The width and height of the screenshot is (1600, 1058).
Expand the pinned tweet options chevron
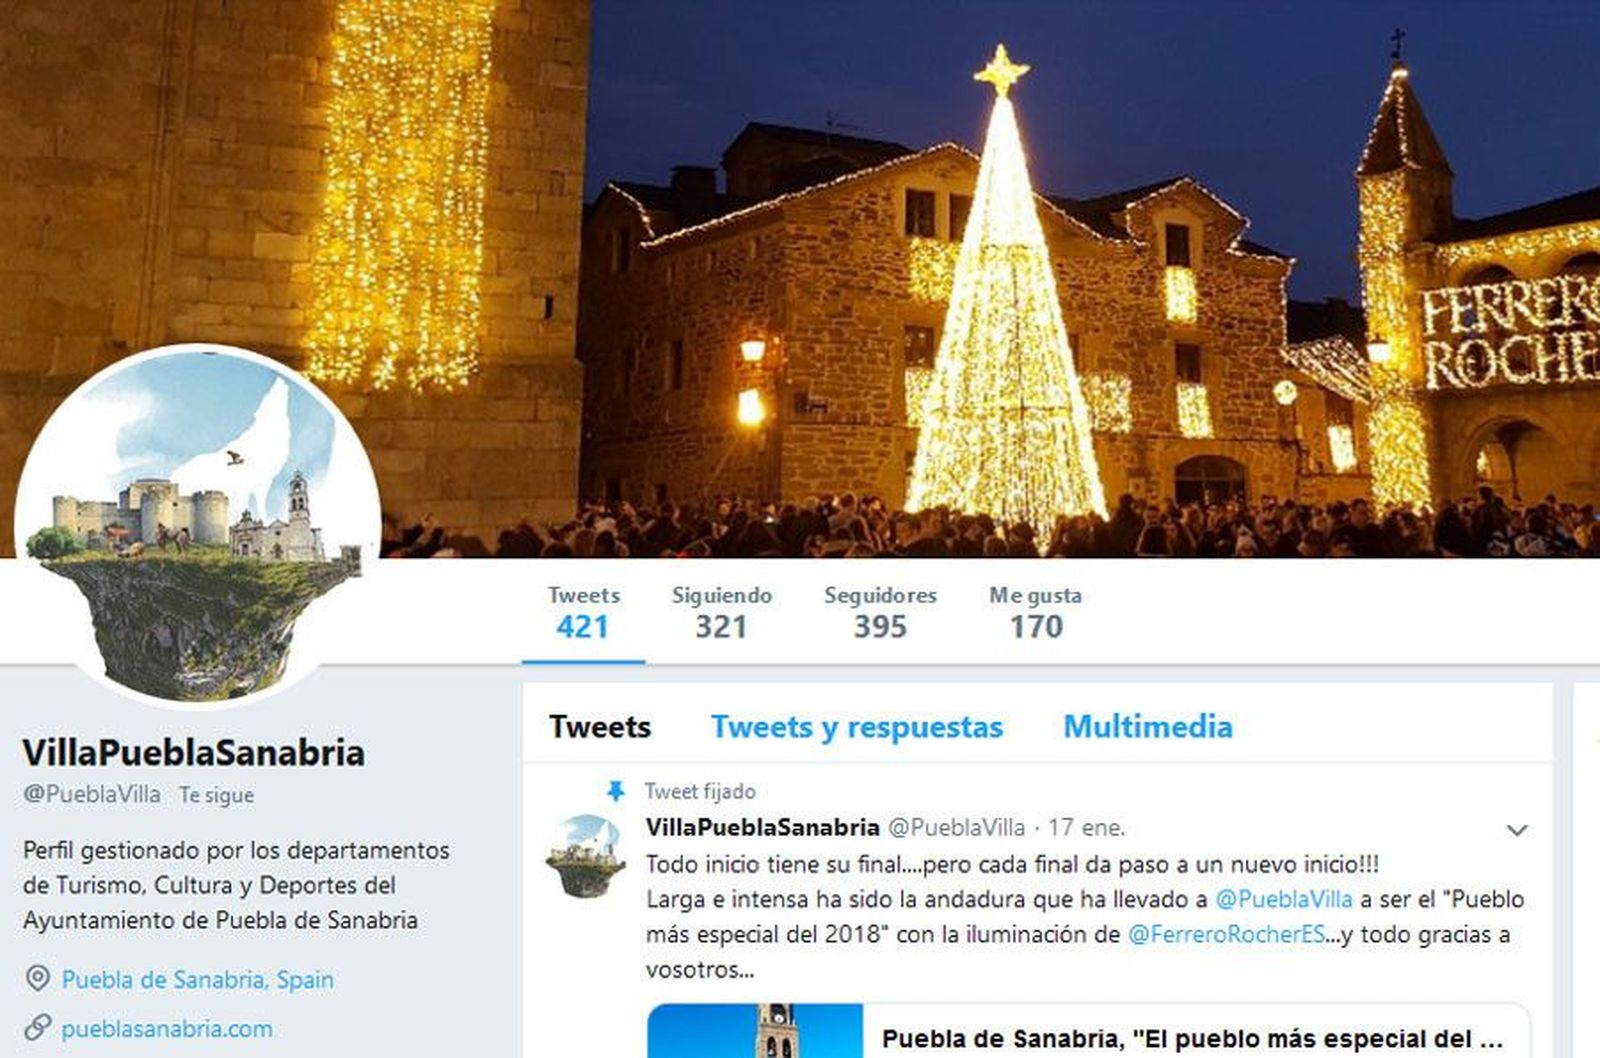click(1517, 830)
